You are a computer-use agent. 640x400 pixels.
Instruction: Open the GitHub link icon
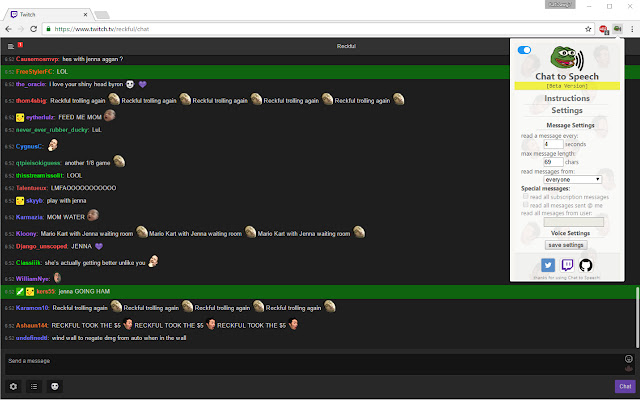pyautogui.click(x=585, y=265)
